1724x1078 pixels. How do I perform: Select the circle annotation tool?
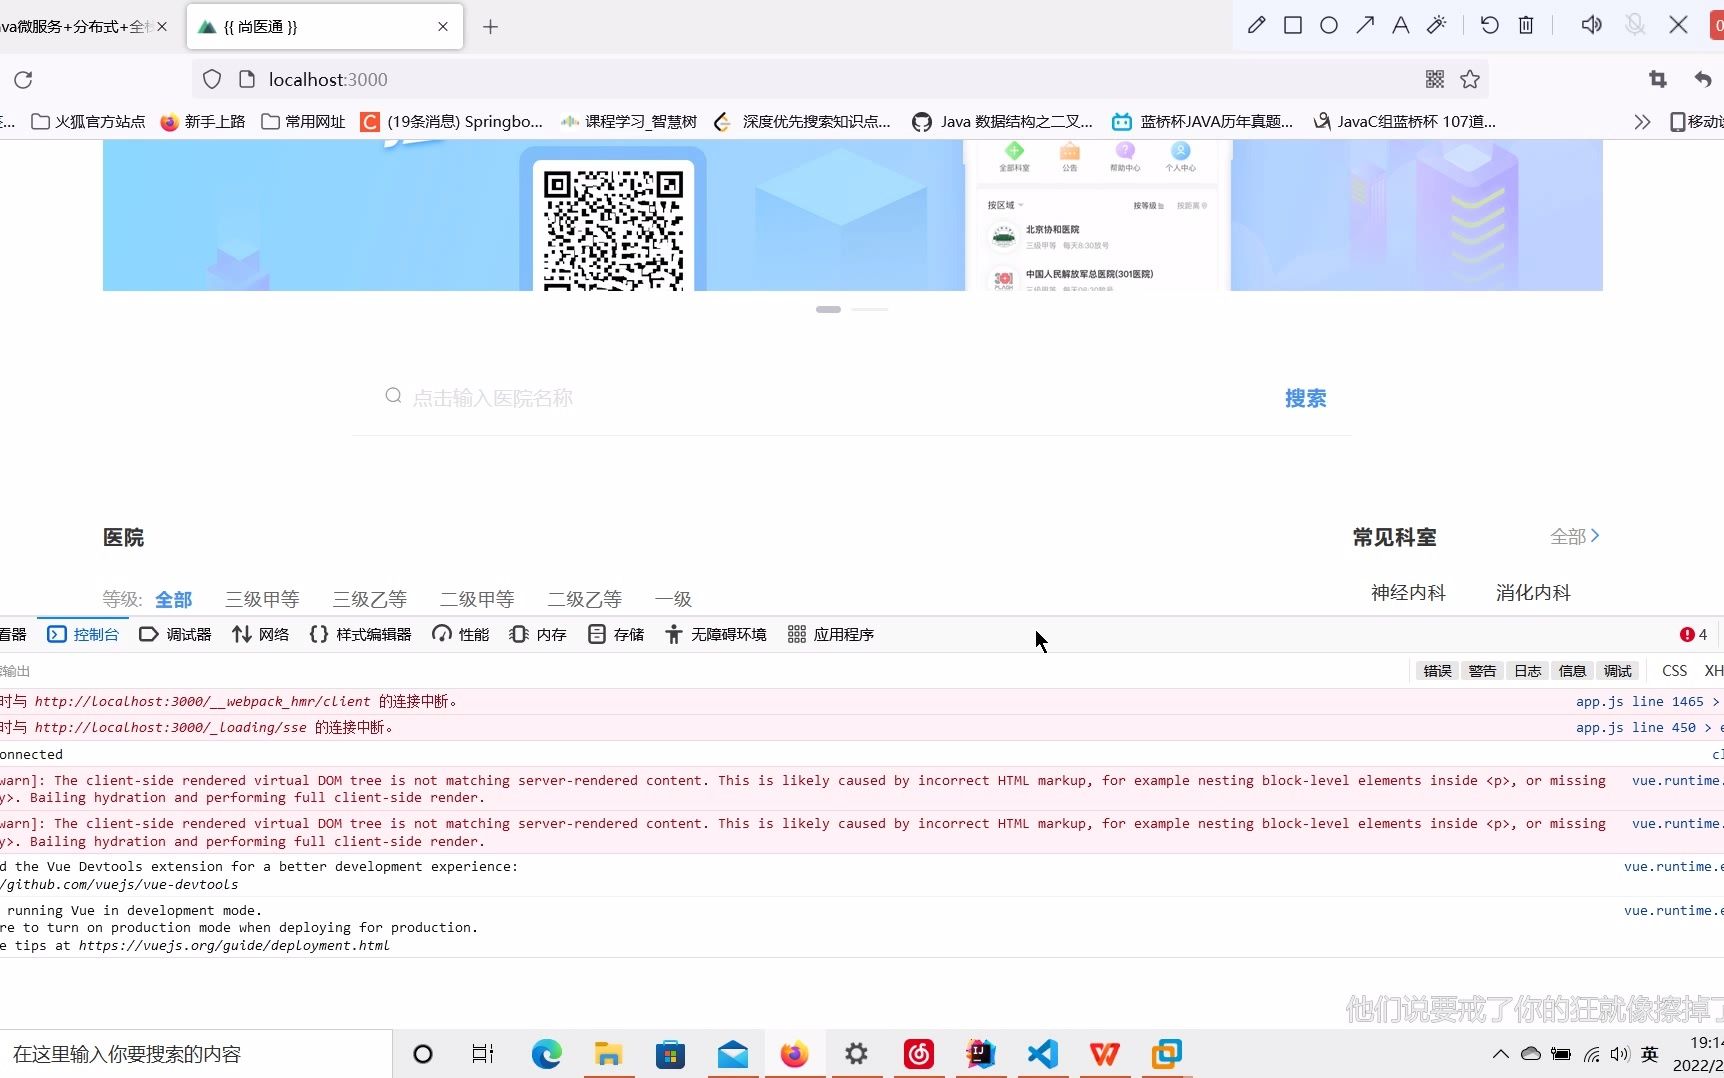click(1329, 25)
